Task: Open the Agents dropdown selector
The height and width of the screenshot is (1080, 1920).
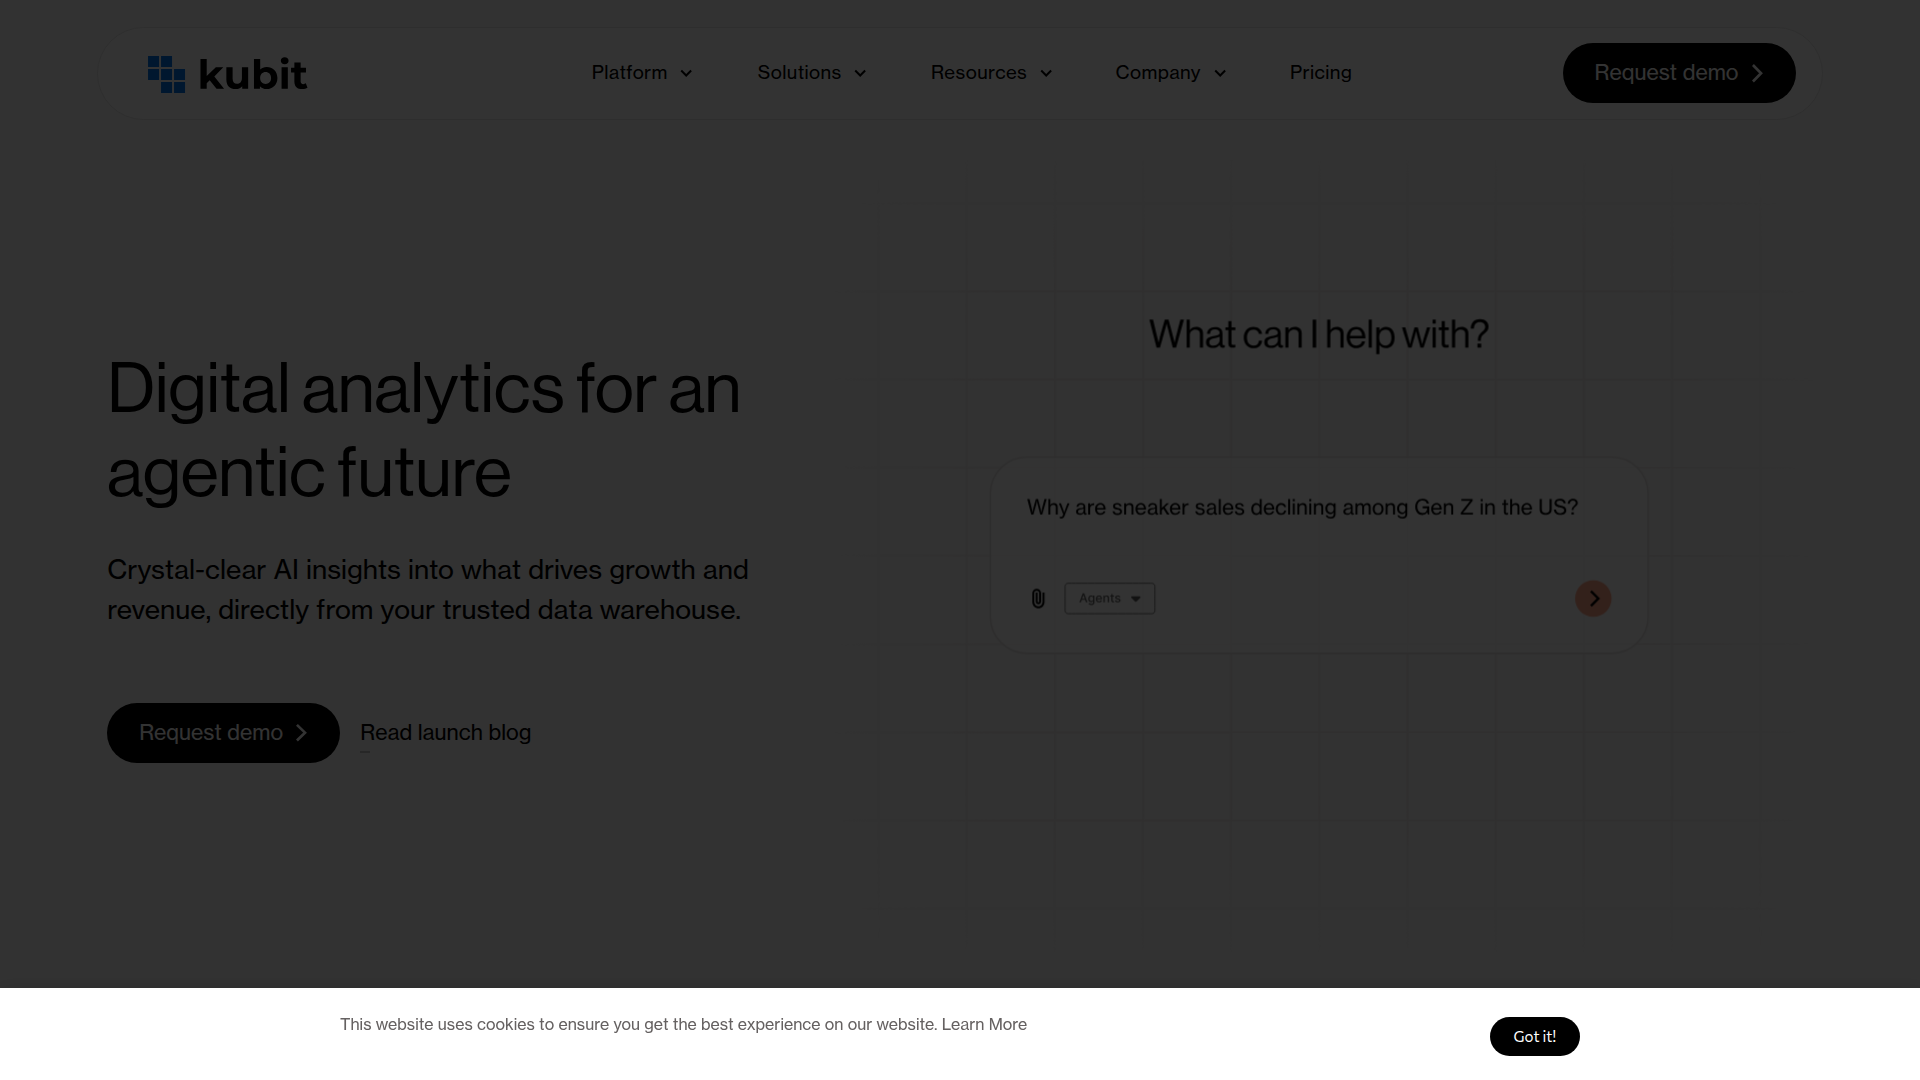Action: (x=1109, y=599)
